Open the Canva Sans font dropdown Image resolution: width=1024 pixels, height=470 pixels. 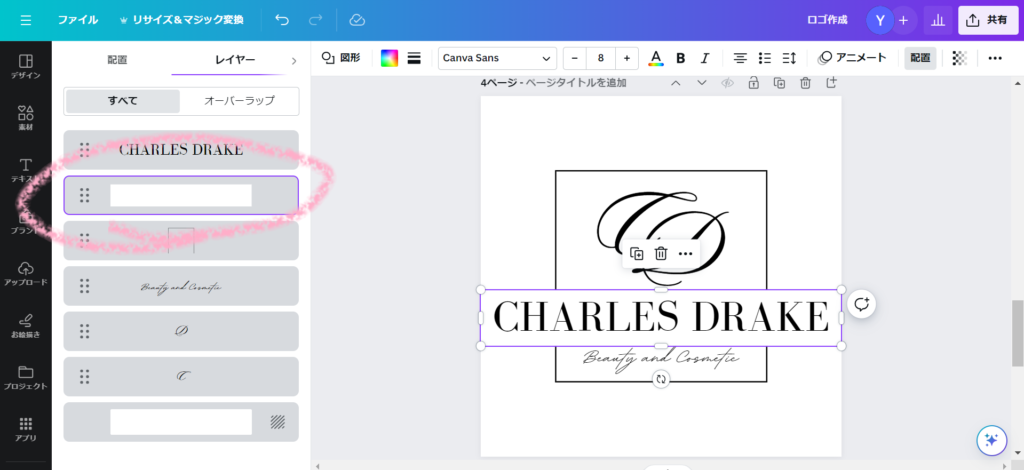497,58
